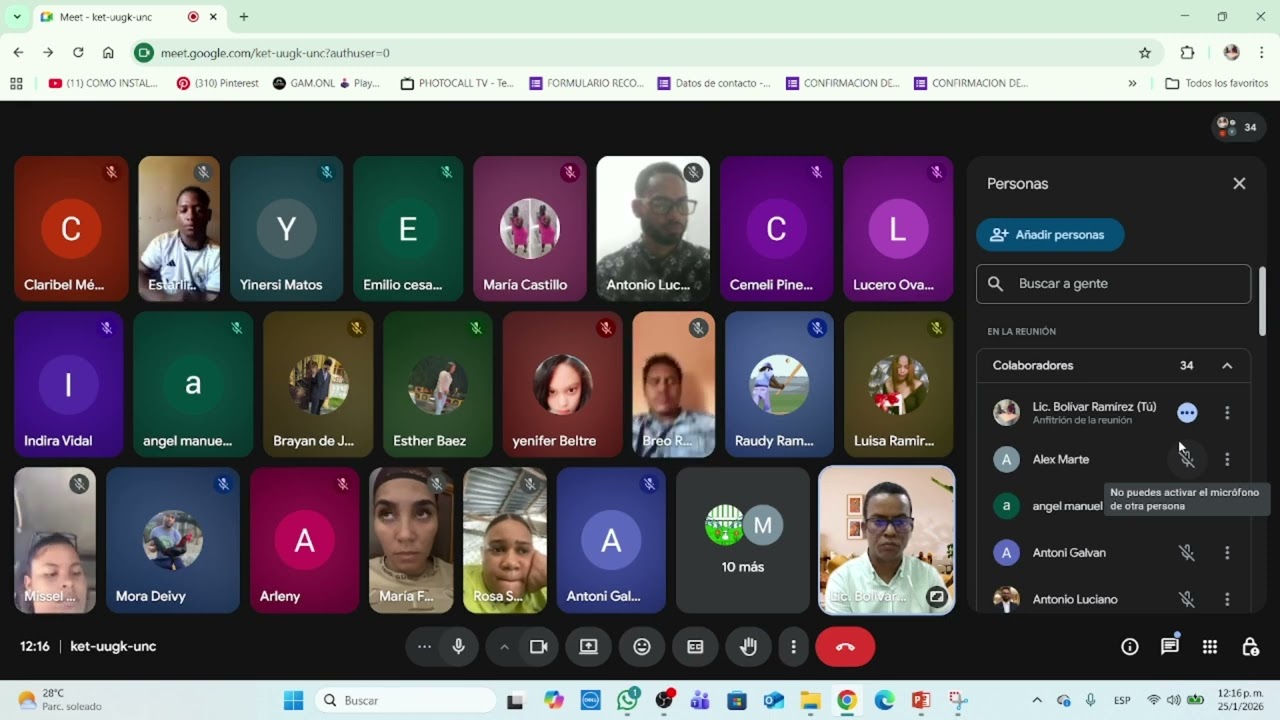Open the Meeting details info icon

tap(1130, 647)
